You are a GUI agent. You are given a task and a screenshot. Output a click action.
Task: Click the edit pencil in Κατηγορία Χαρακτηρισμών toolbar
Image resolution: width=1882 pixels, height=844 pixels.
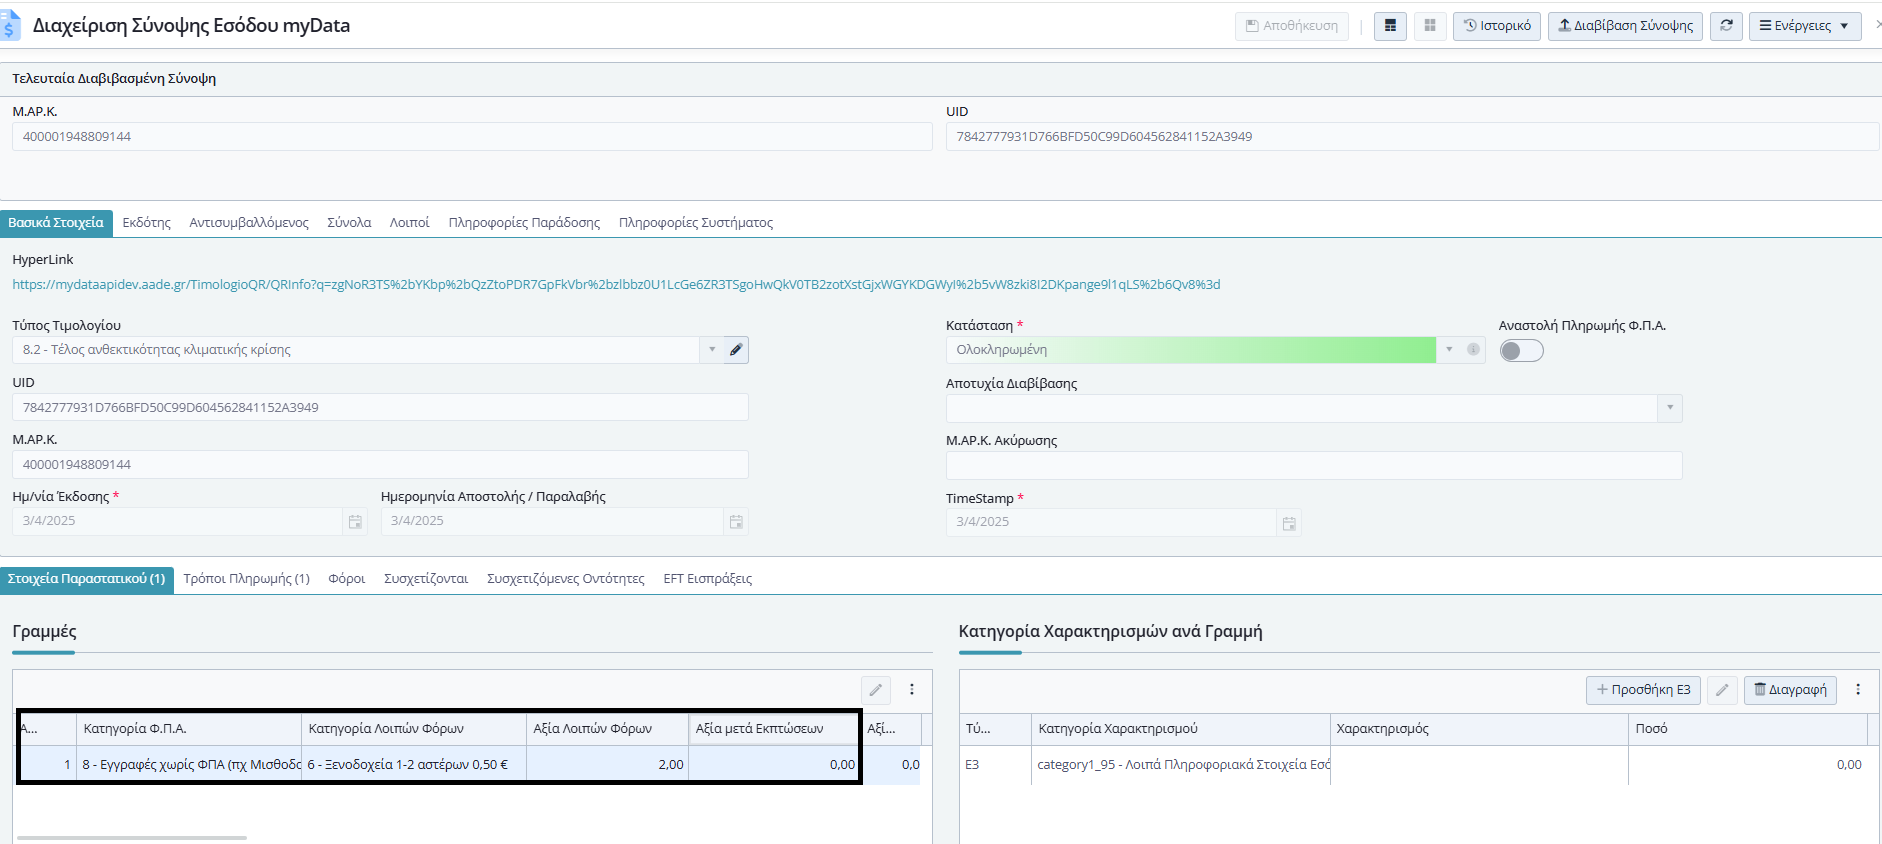[1722, 690]
